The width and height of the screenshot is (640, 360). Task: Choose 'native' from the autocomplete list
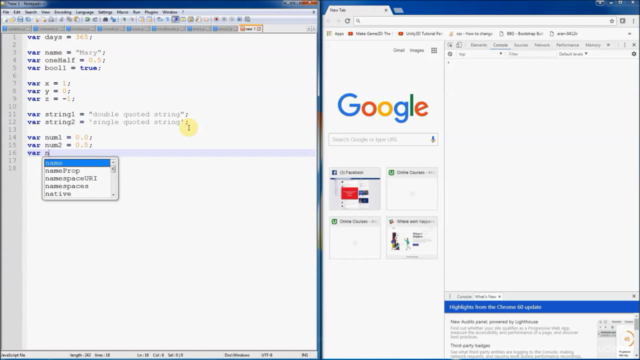(x=77, y=194)
